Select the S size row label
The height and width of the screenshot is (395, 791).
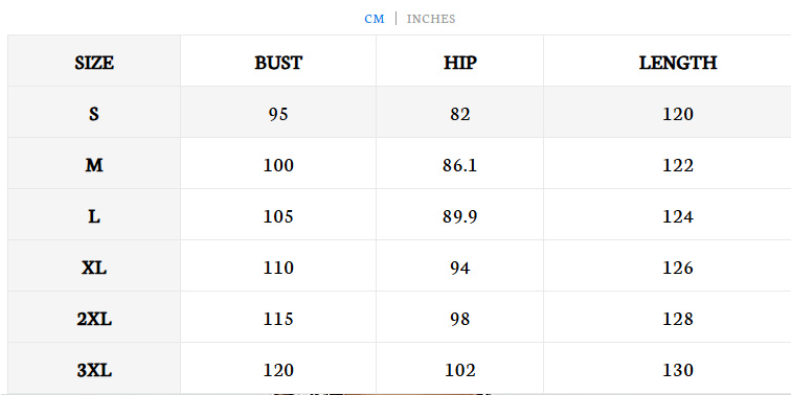94,115
